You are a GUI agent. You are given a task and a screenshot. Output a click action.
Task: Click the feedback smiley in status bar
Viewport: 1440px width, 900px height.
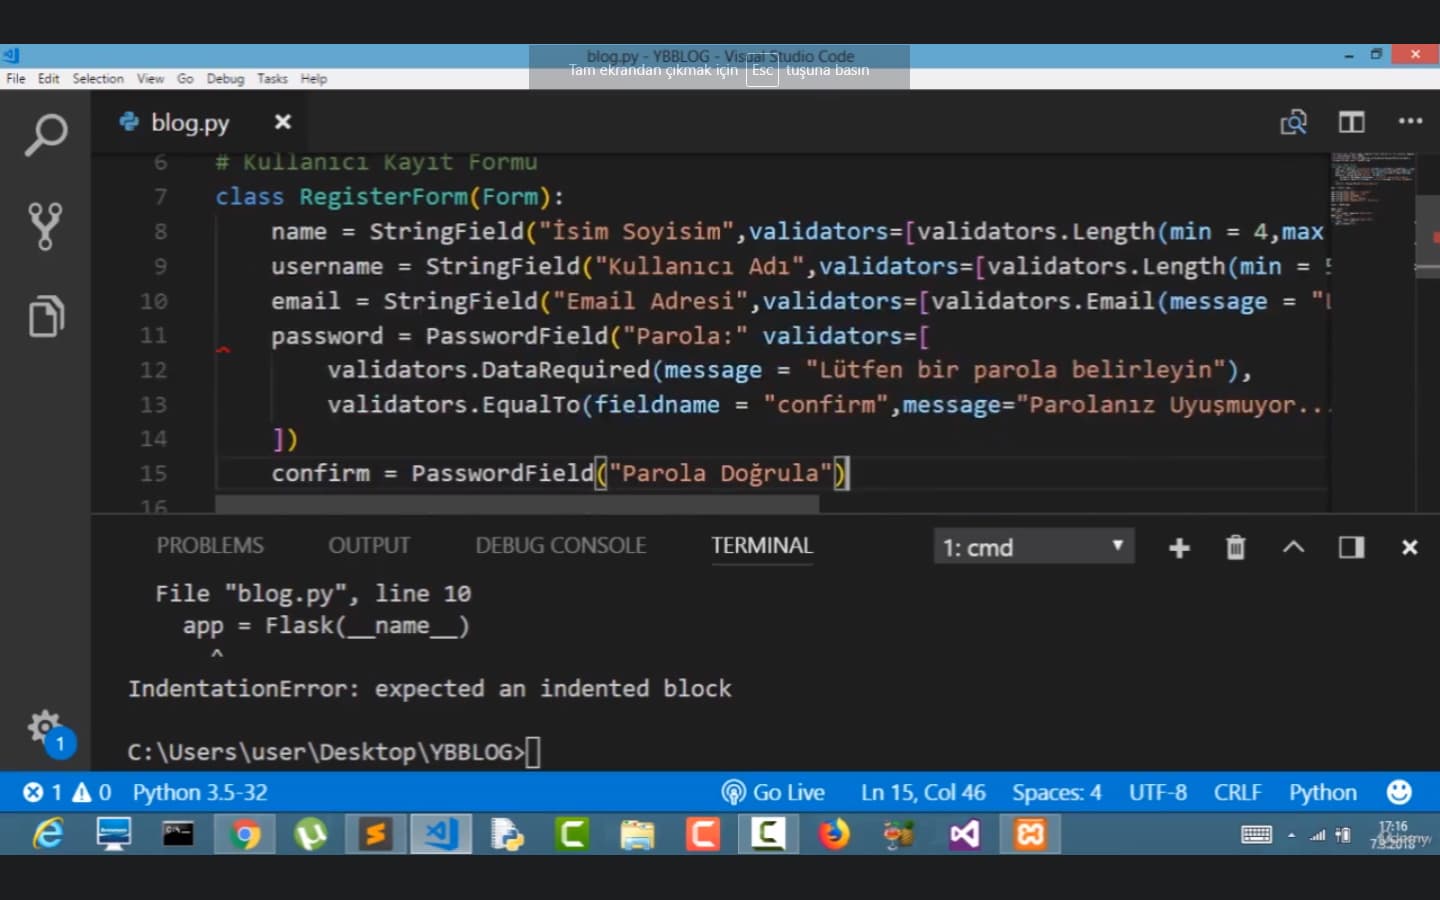(x=1399, y=792)
